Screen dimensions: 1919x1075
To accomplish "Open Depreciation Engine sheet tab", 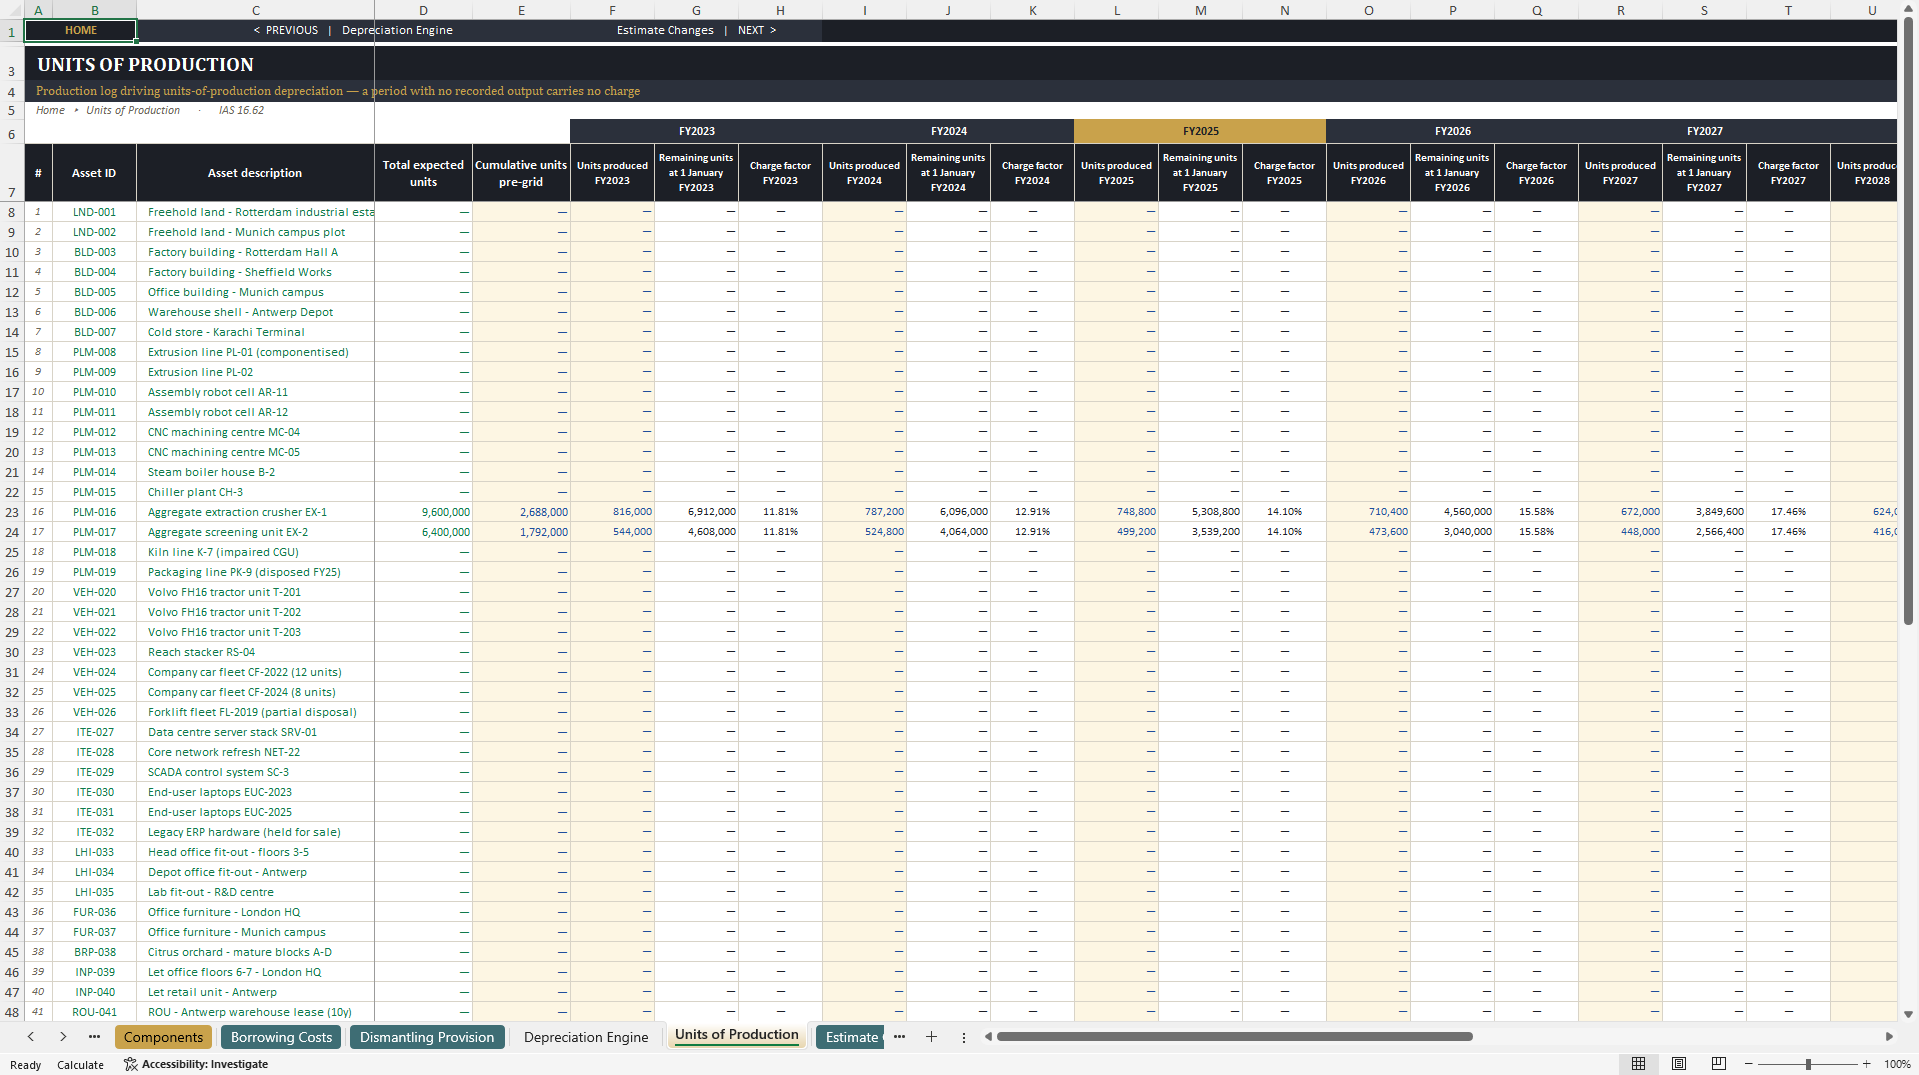I will pos(586,1037).
